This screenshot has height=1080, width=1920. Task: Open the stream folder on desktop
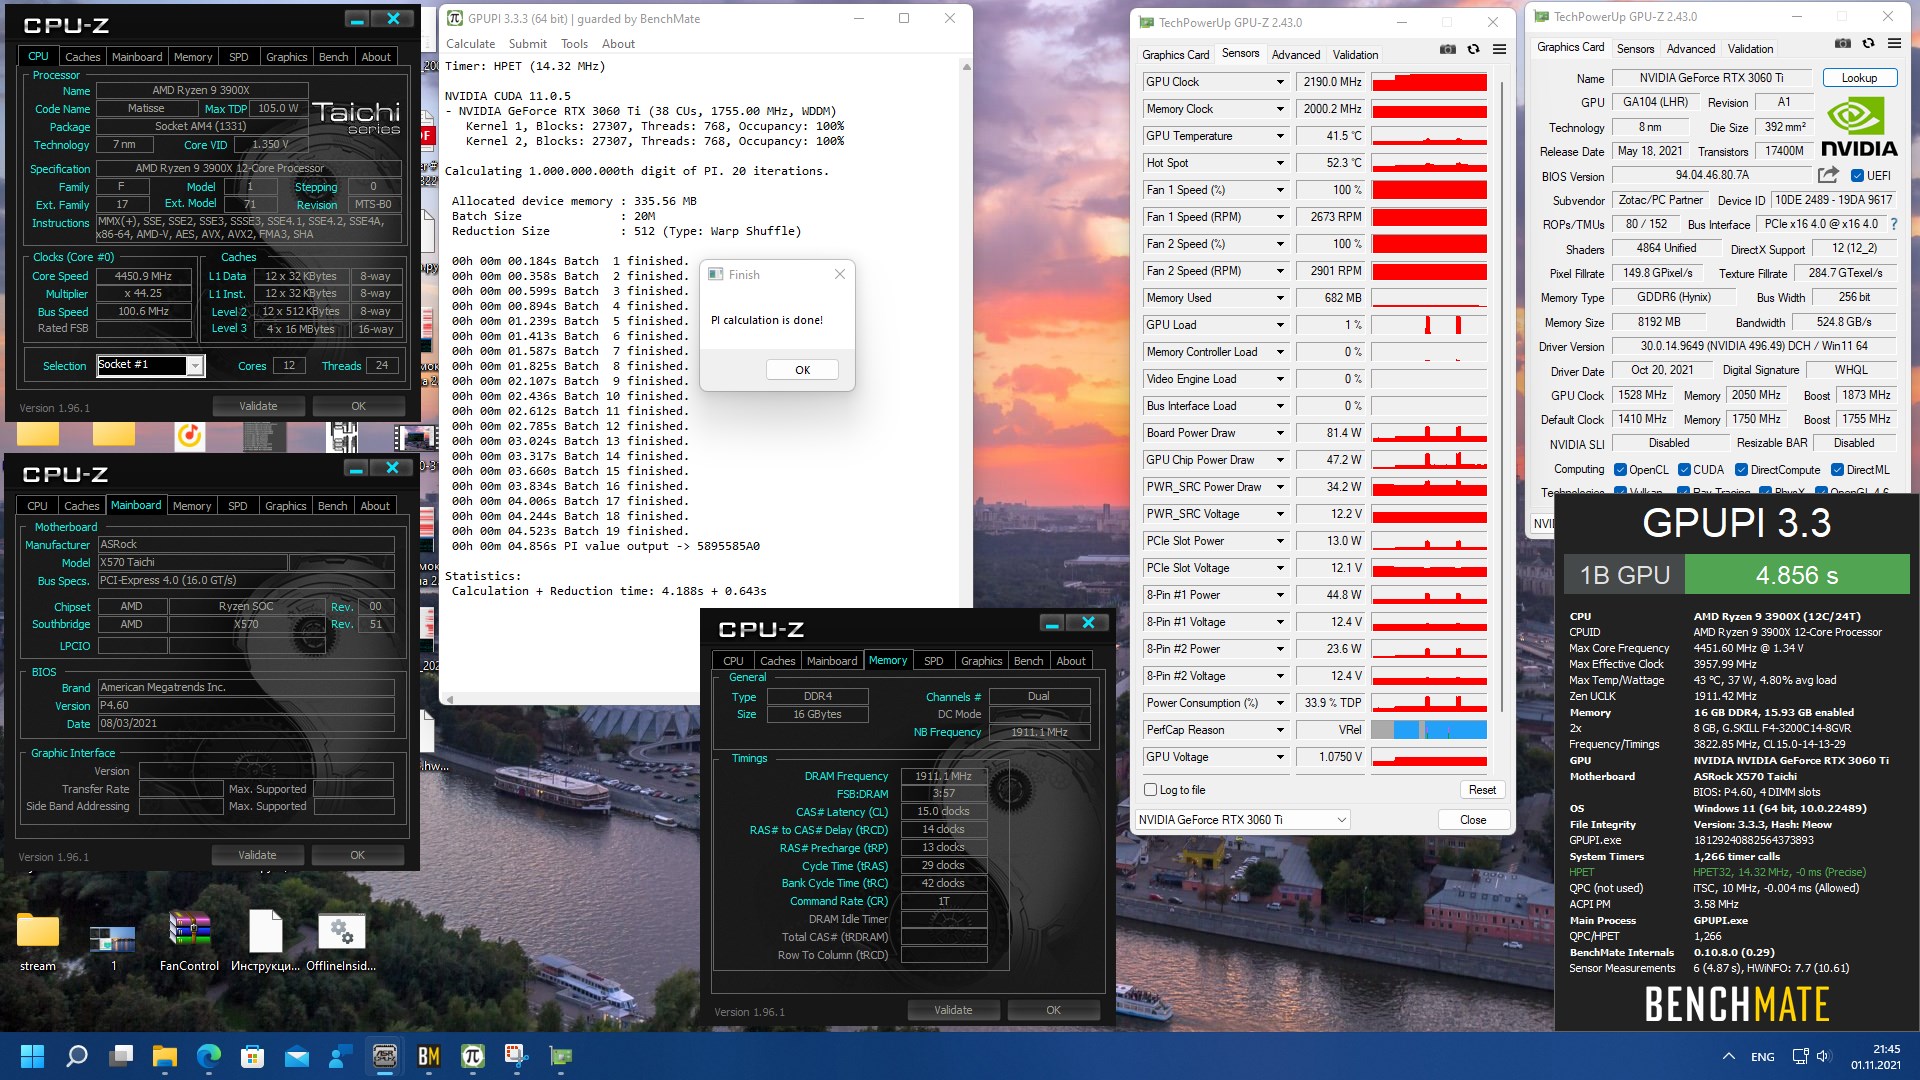(38, 940)
